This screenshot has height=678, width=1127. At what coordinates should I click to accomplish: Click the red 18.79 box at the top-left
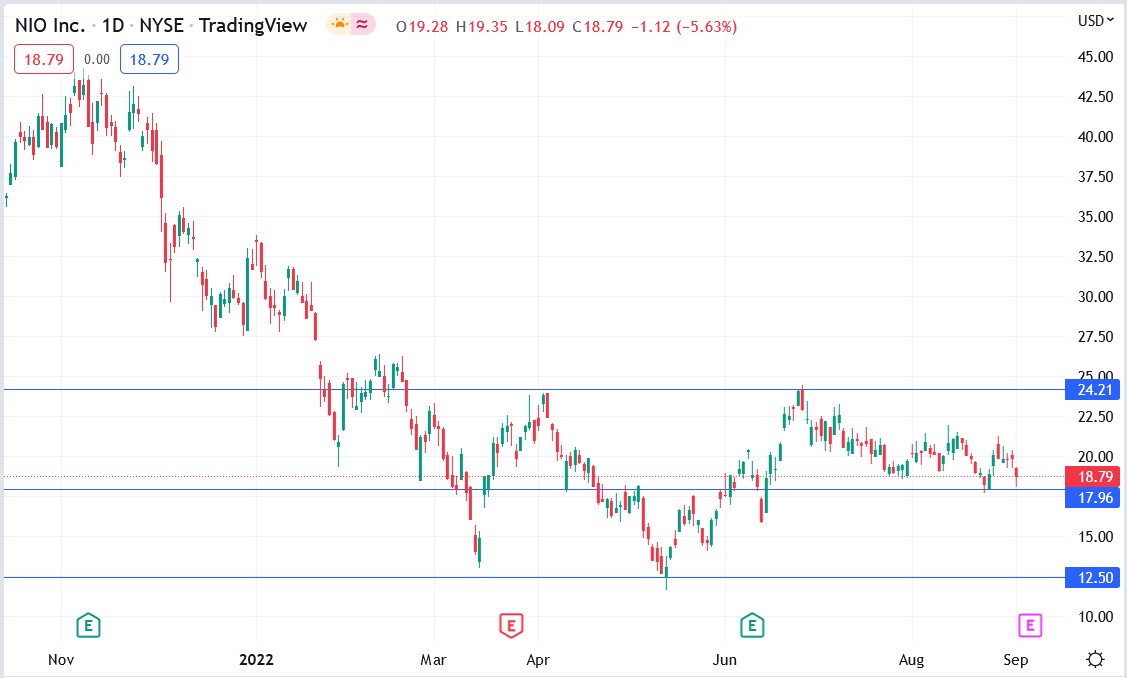42,59
